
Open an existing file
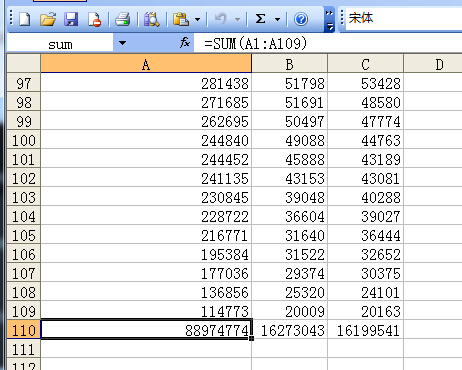(x=48, y=19)
